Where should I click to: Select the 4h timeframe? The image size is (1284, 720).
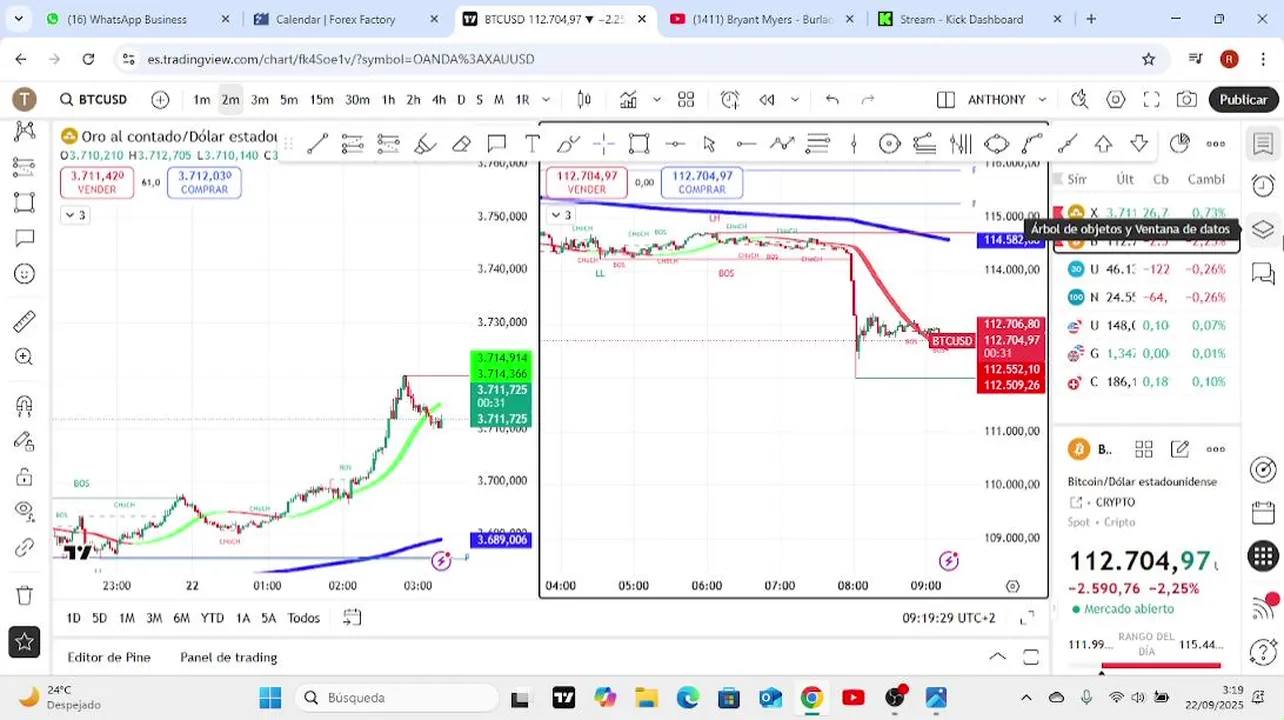pyautogui.click(x=439, y=99)
